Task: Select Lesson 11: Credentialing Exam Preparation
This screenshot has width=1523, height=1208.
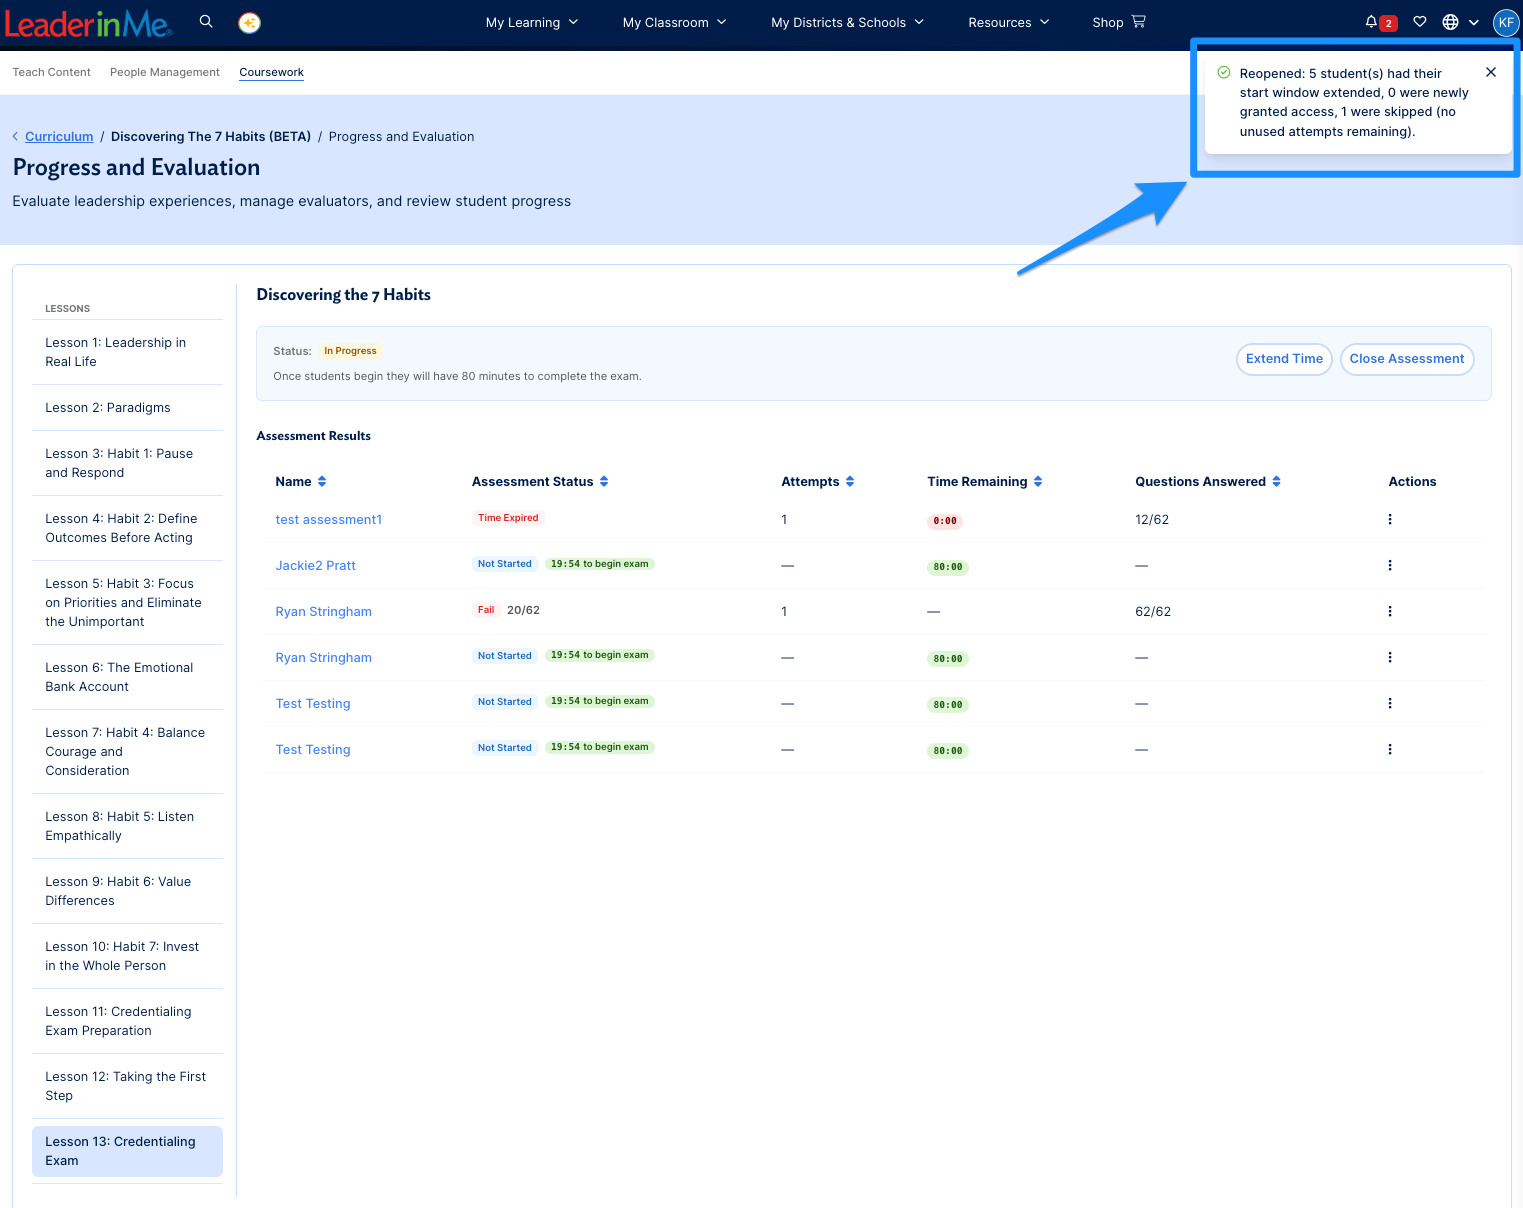Action: click(x=127, y=1021)
